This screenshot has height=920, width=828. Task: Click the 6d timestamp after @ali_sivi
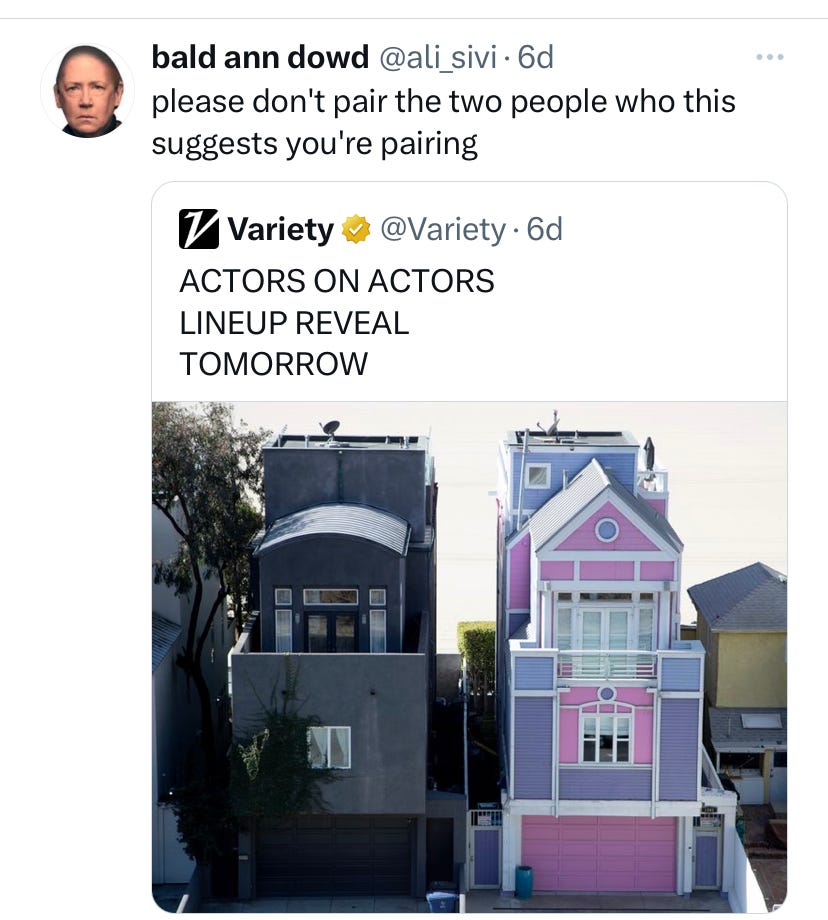pyautogui.click(x=536, y=57)
